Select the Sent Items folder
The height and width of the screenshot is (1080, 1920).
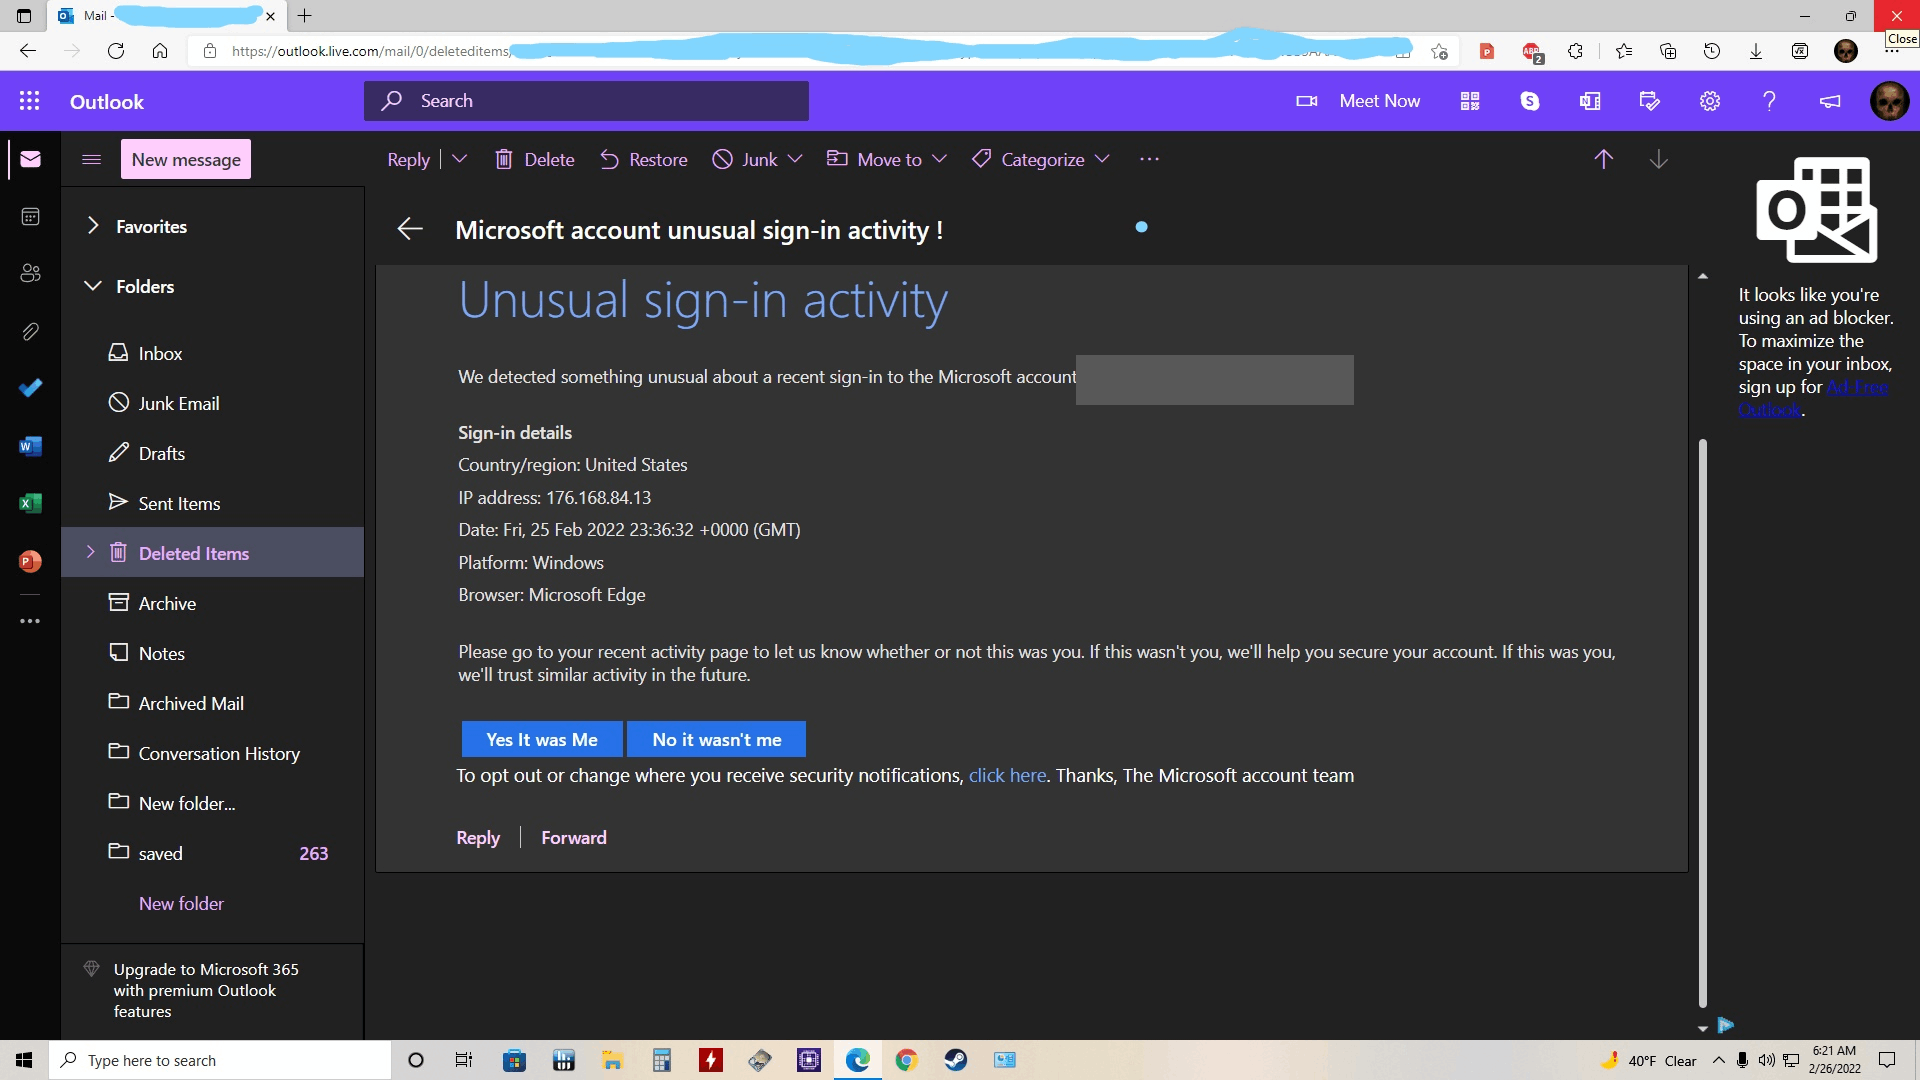[179, 503]
